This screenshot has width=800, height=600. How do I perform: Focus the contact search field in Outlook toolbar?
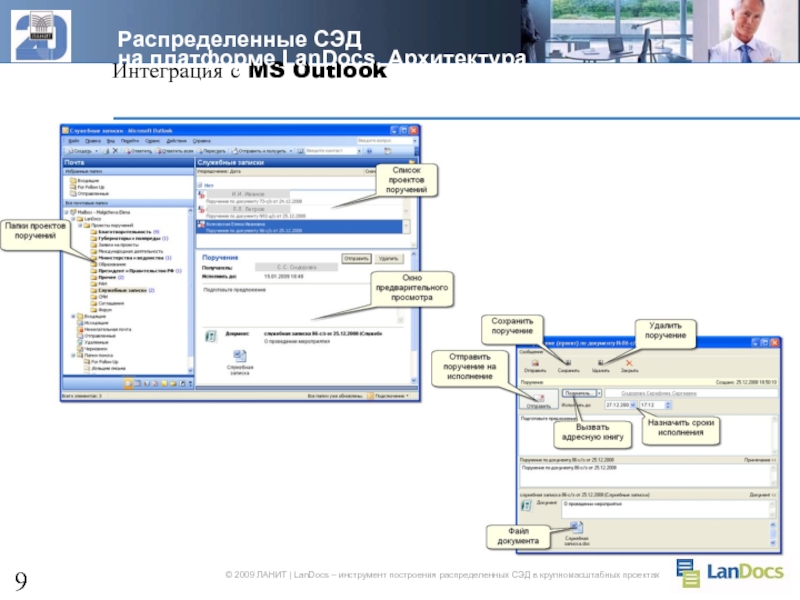pyautogui.click(x=331, y=151)
